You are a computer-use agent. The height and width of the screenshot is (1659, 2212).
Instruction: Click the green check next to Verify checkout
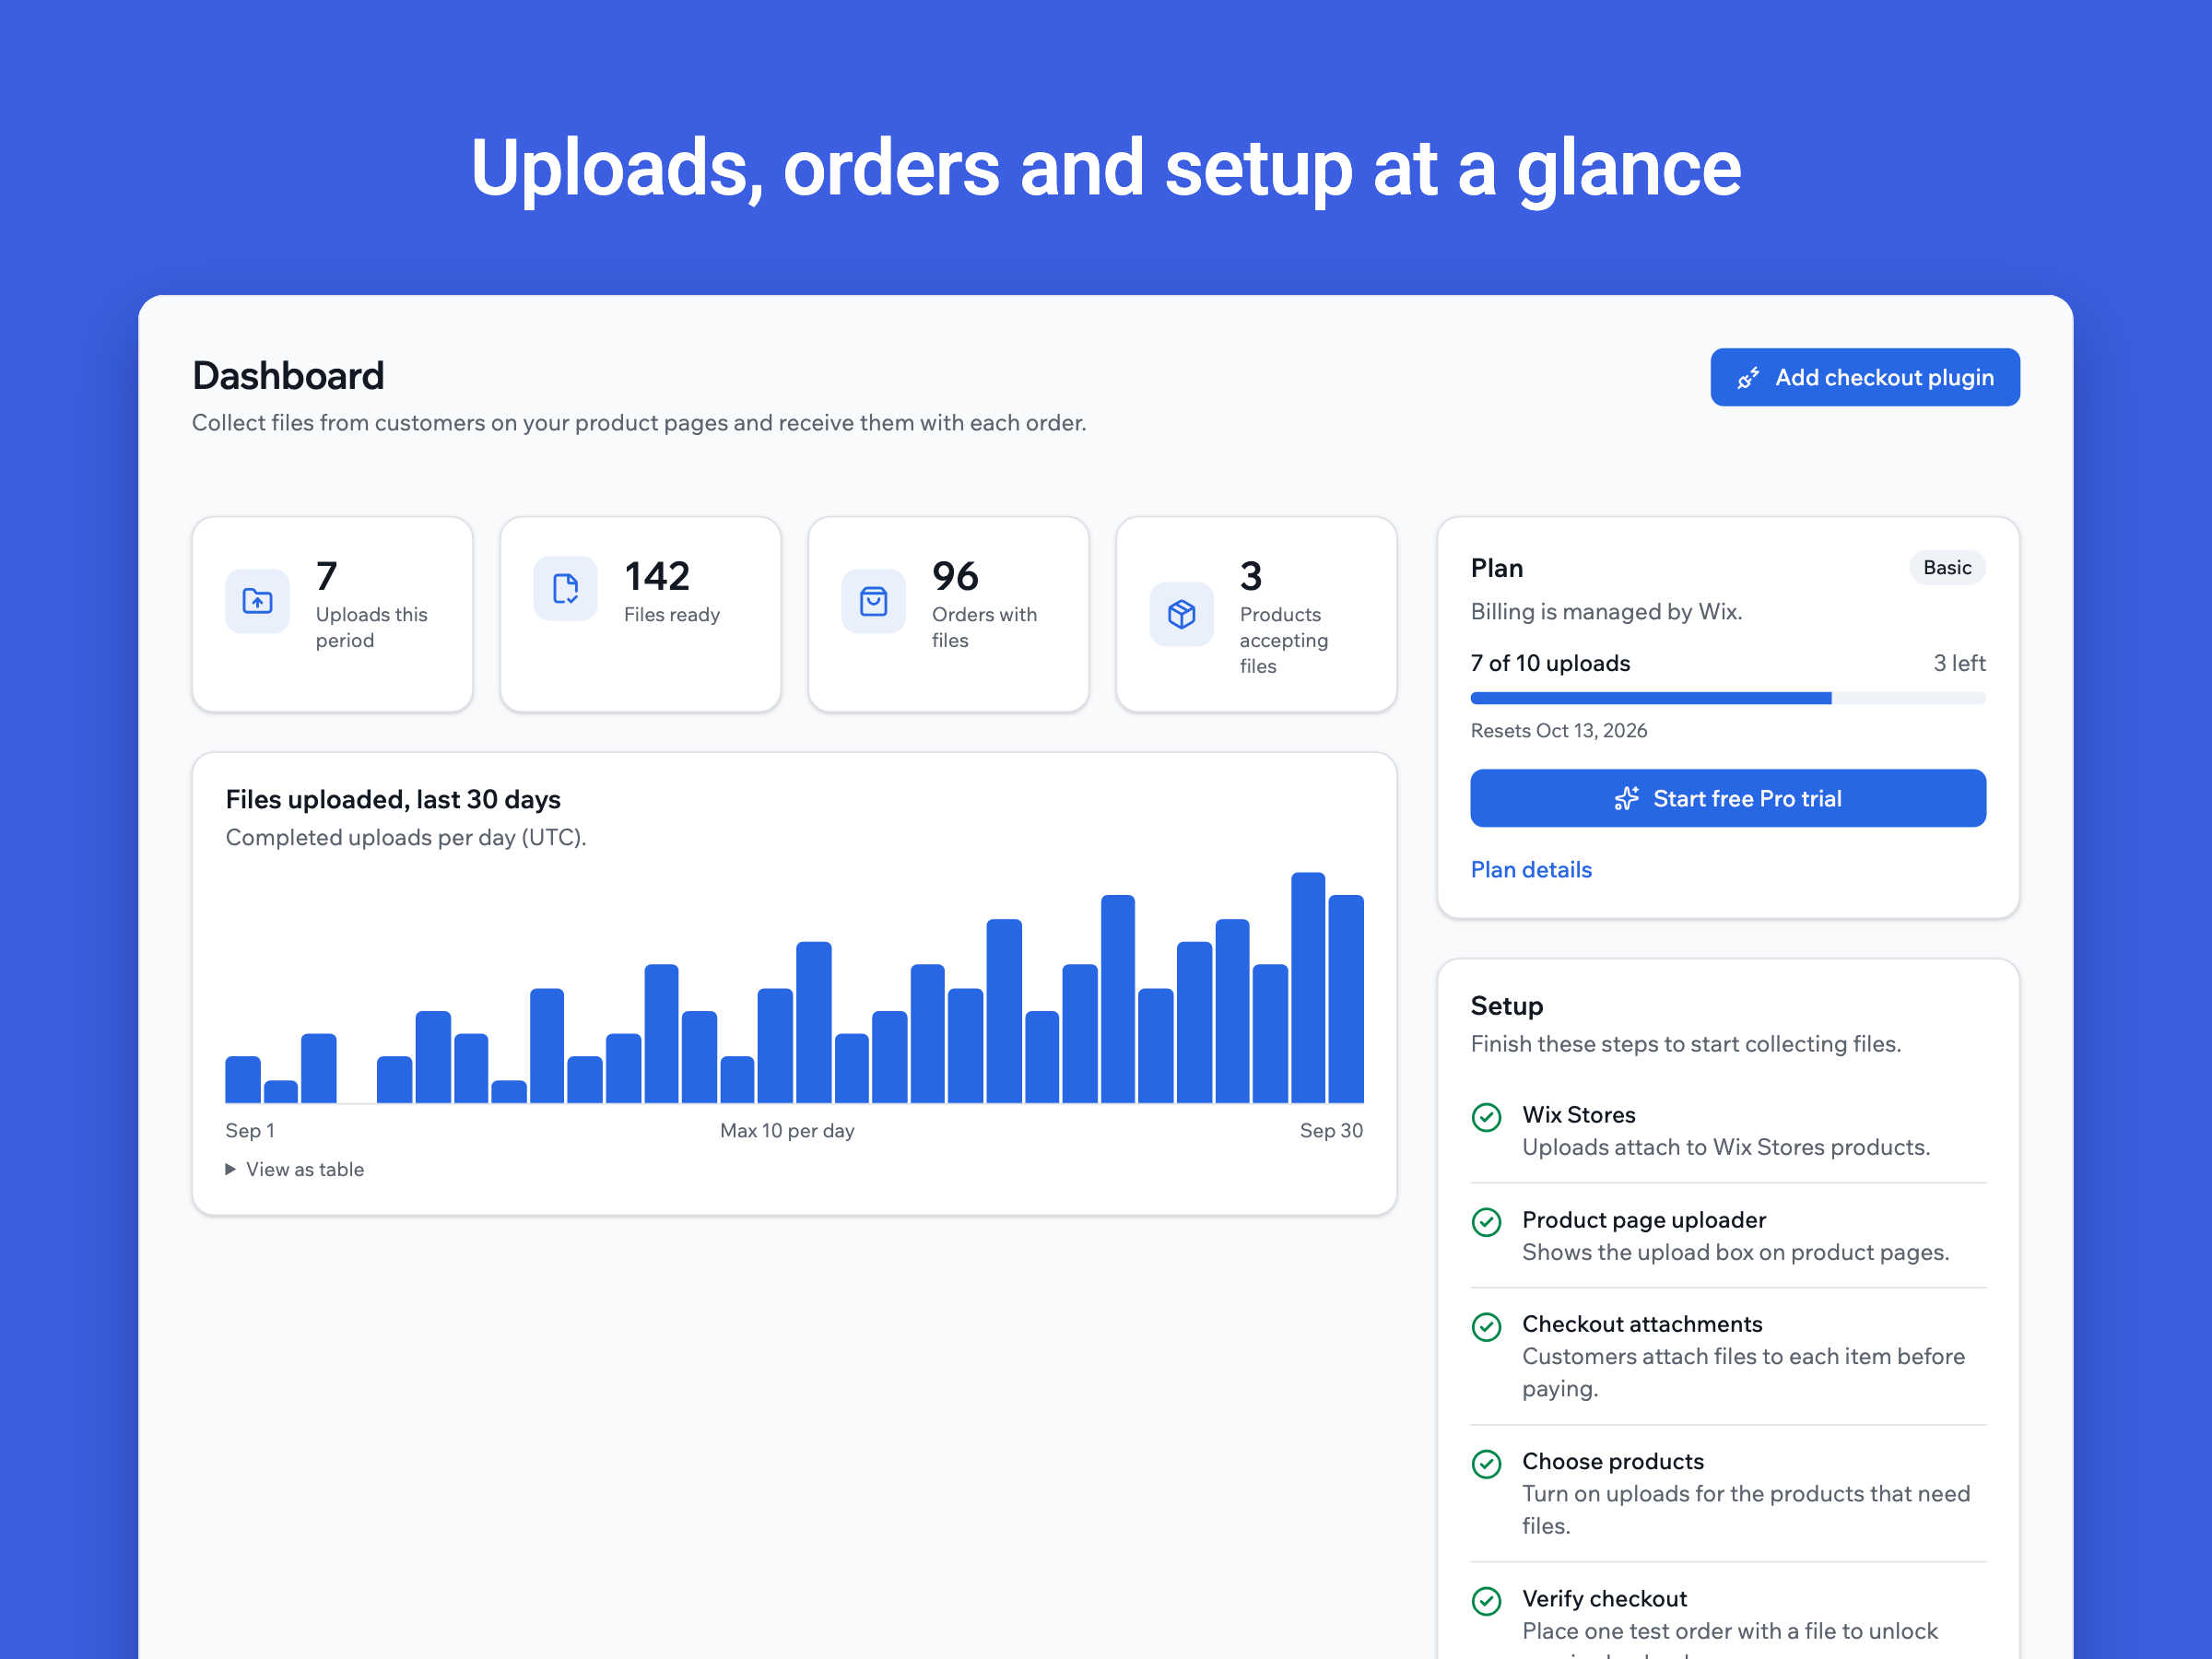(1486, 1601)
